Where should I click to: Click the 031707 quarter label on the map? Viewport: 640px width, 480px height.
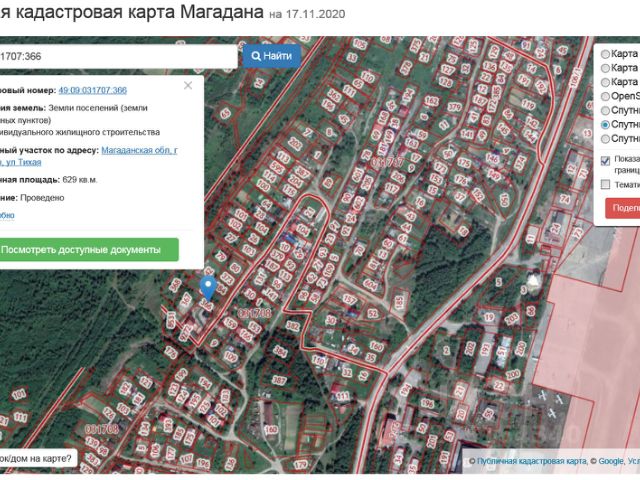387,162
